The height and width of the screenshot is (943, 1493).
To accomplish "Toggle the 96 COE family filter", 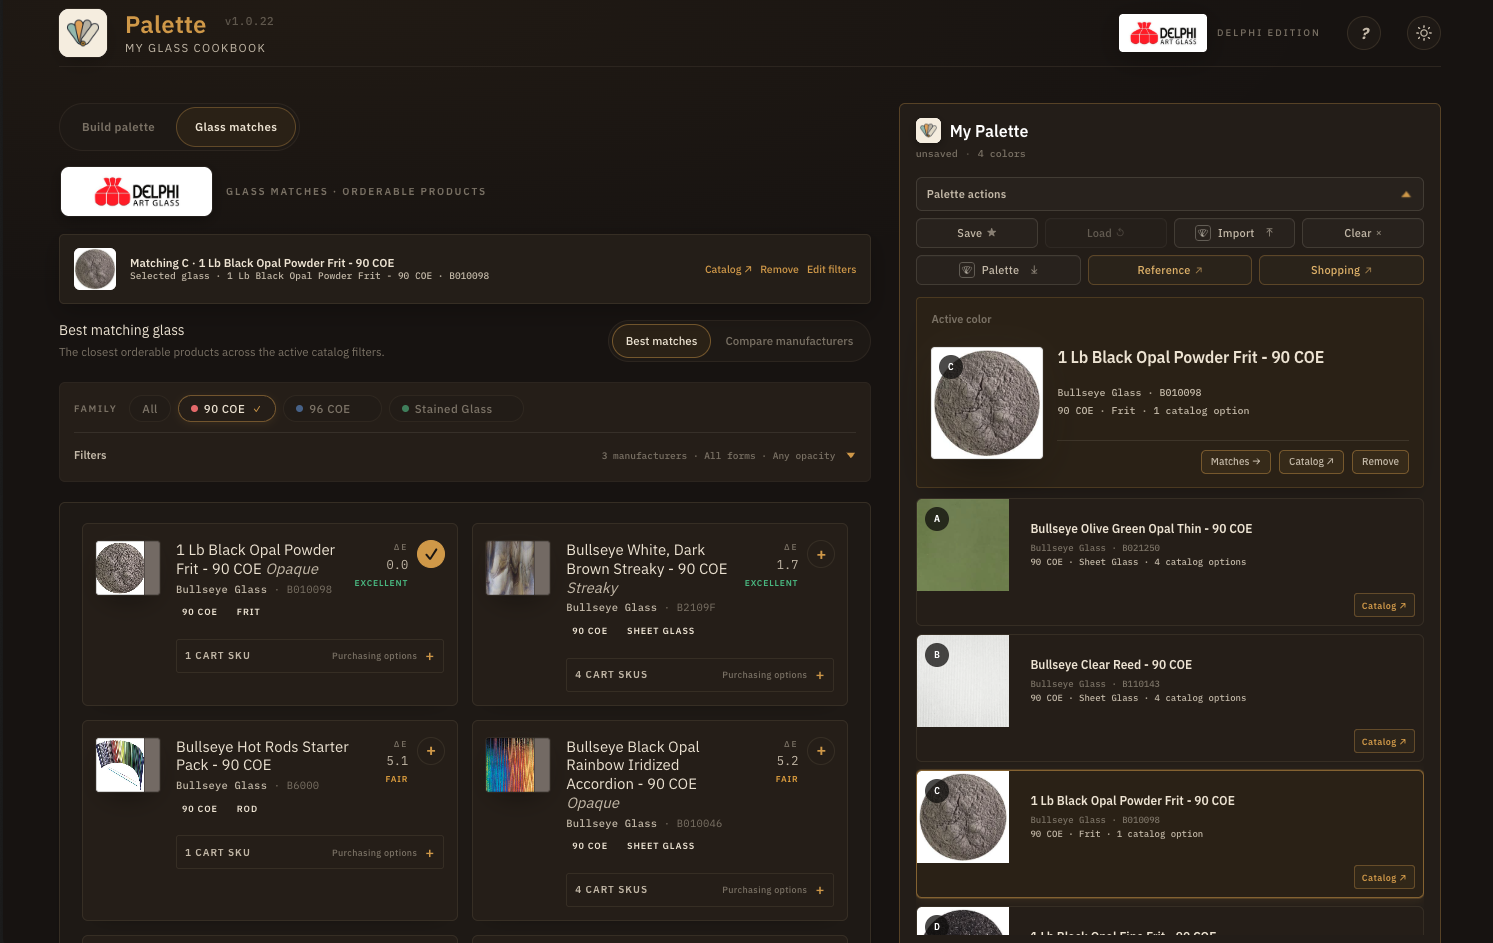I will coord(331,409).
